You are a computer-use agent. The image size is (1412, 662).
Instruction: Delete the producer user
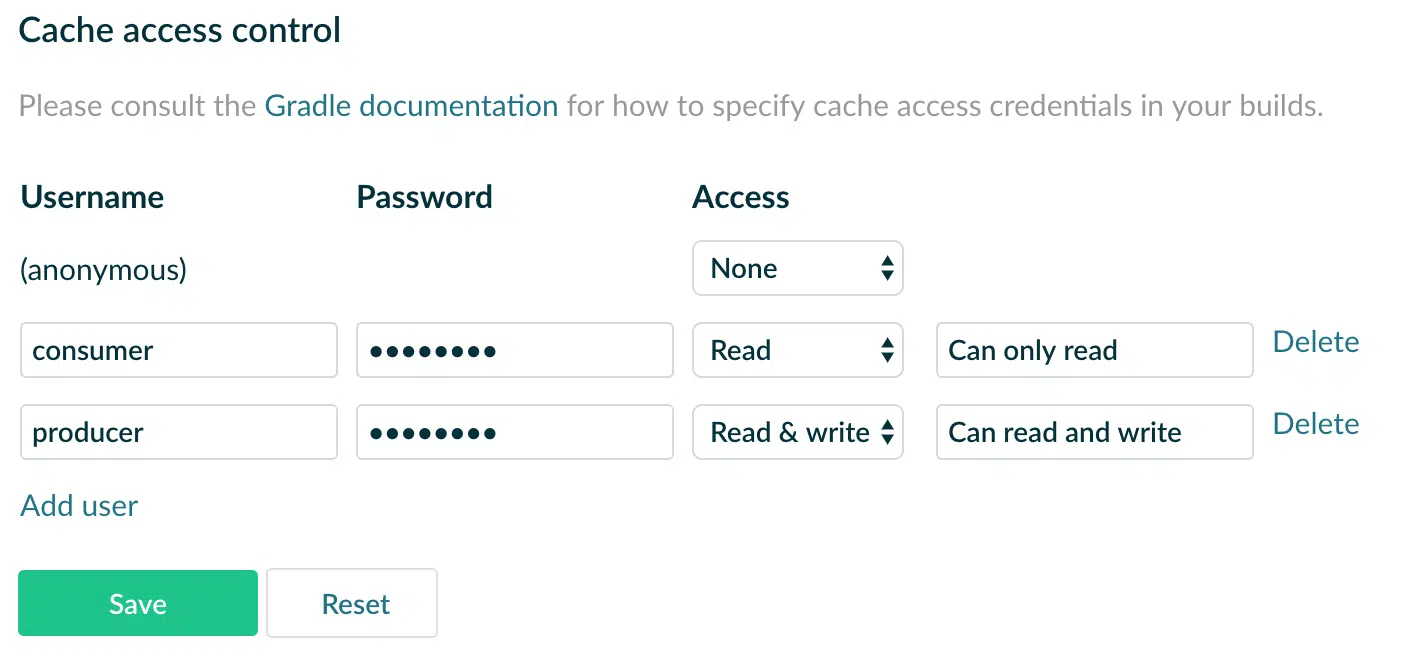(x=1316, y=424)
